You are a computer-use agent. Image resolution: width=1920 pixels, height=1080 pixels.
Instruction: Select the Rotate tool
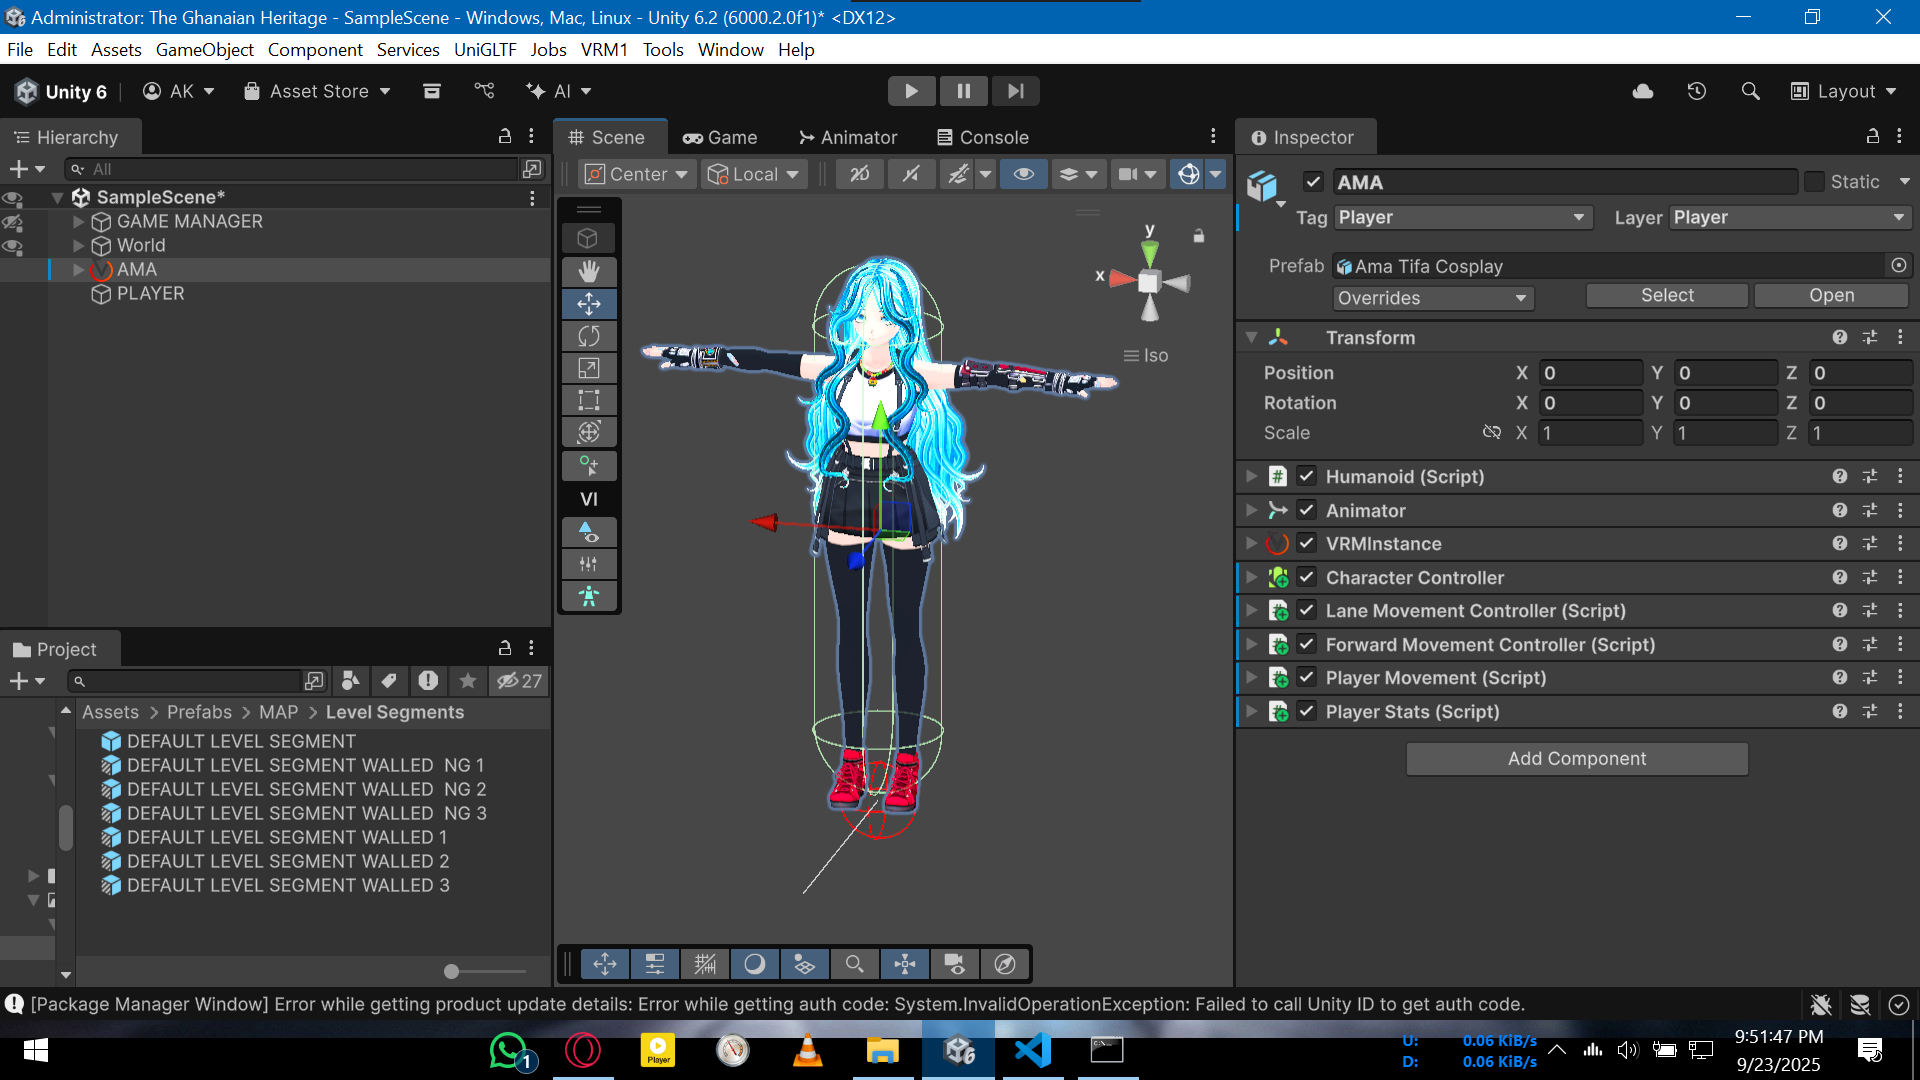(589, 336)
